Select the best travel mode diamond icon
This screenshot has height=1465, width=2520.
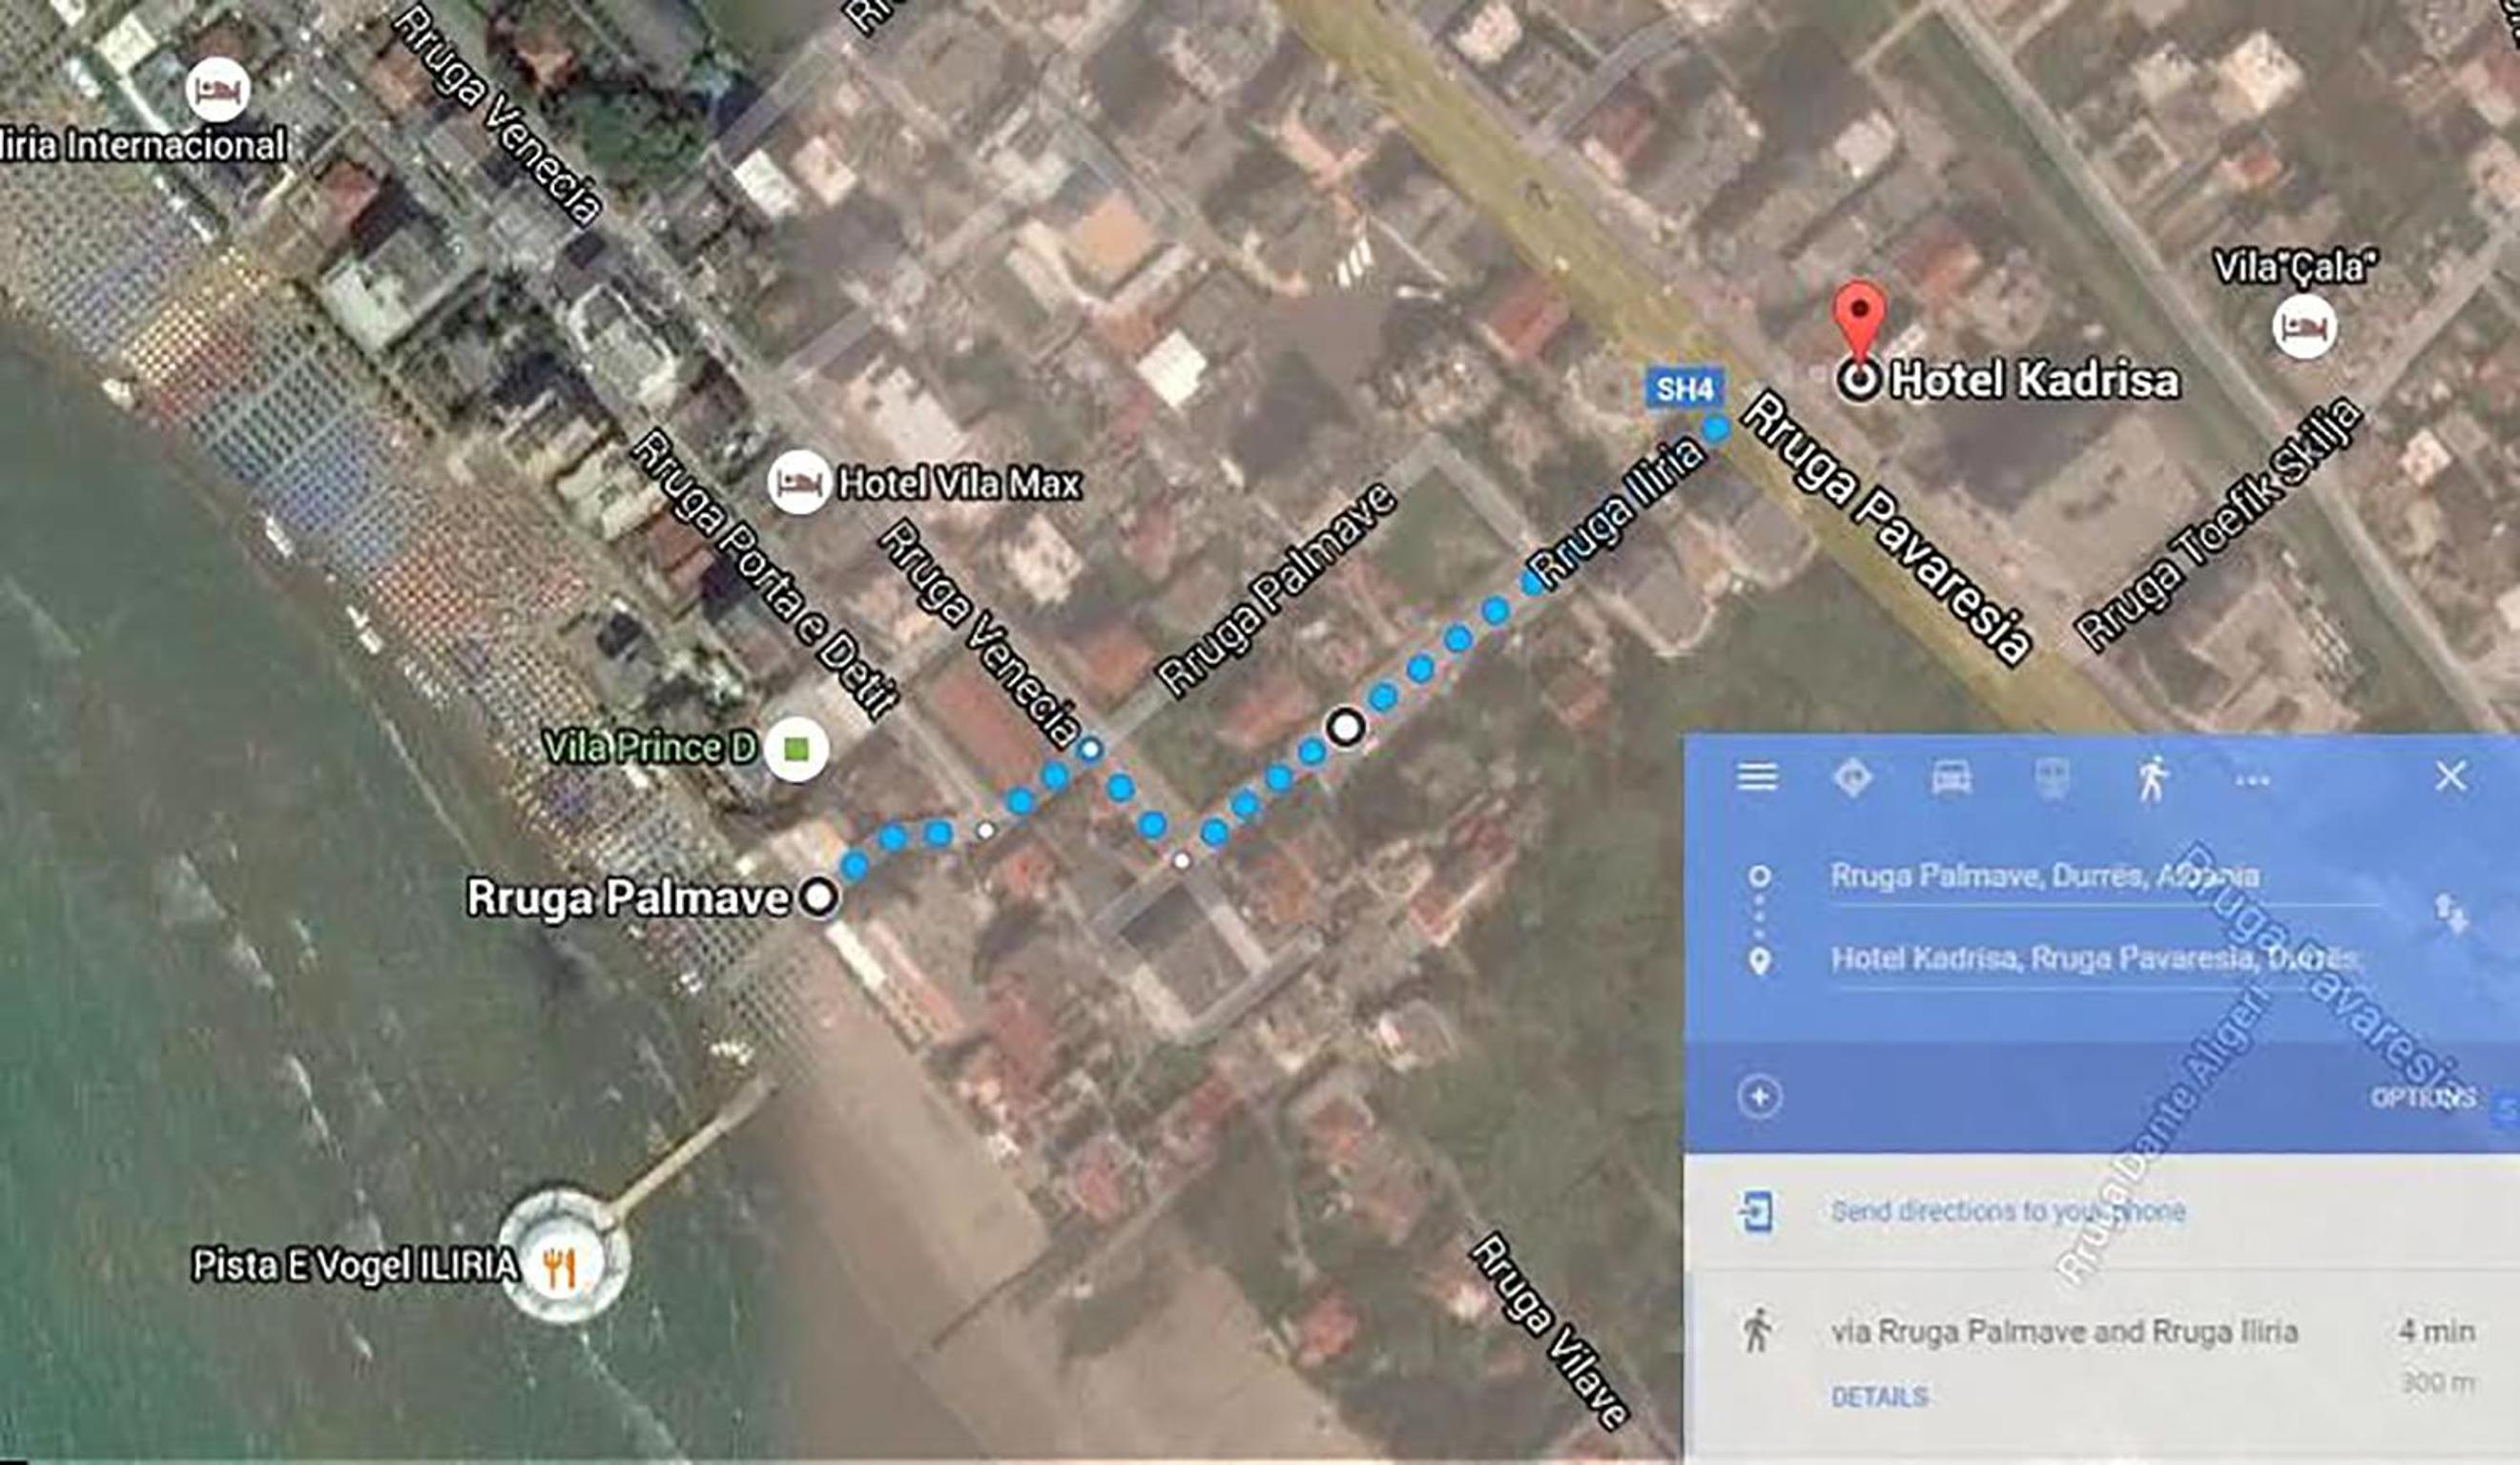click(1852, 777)
